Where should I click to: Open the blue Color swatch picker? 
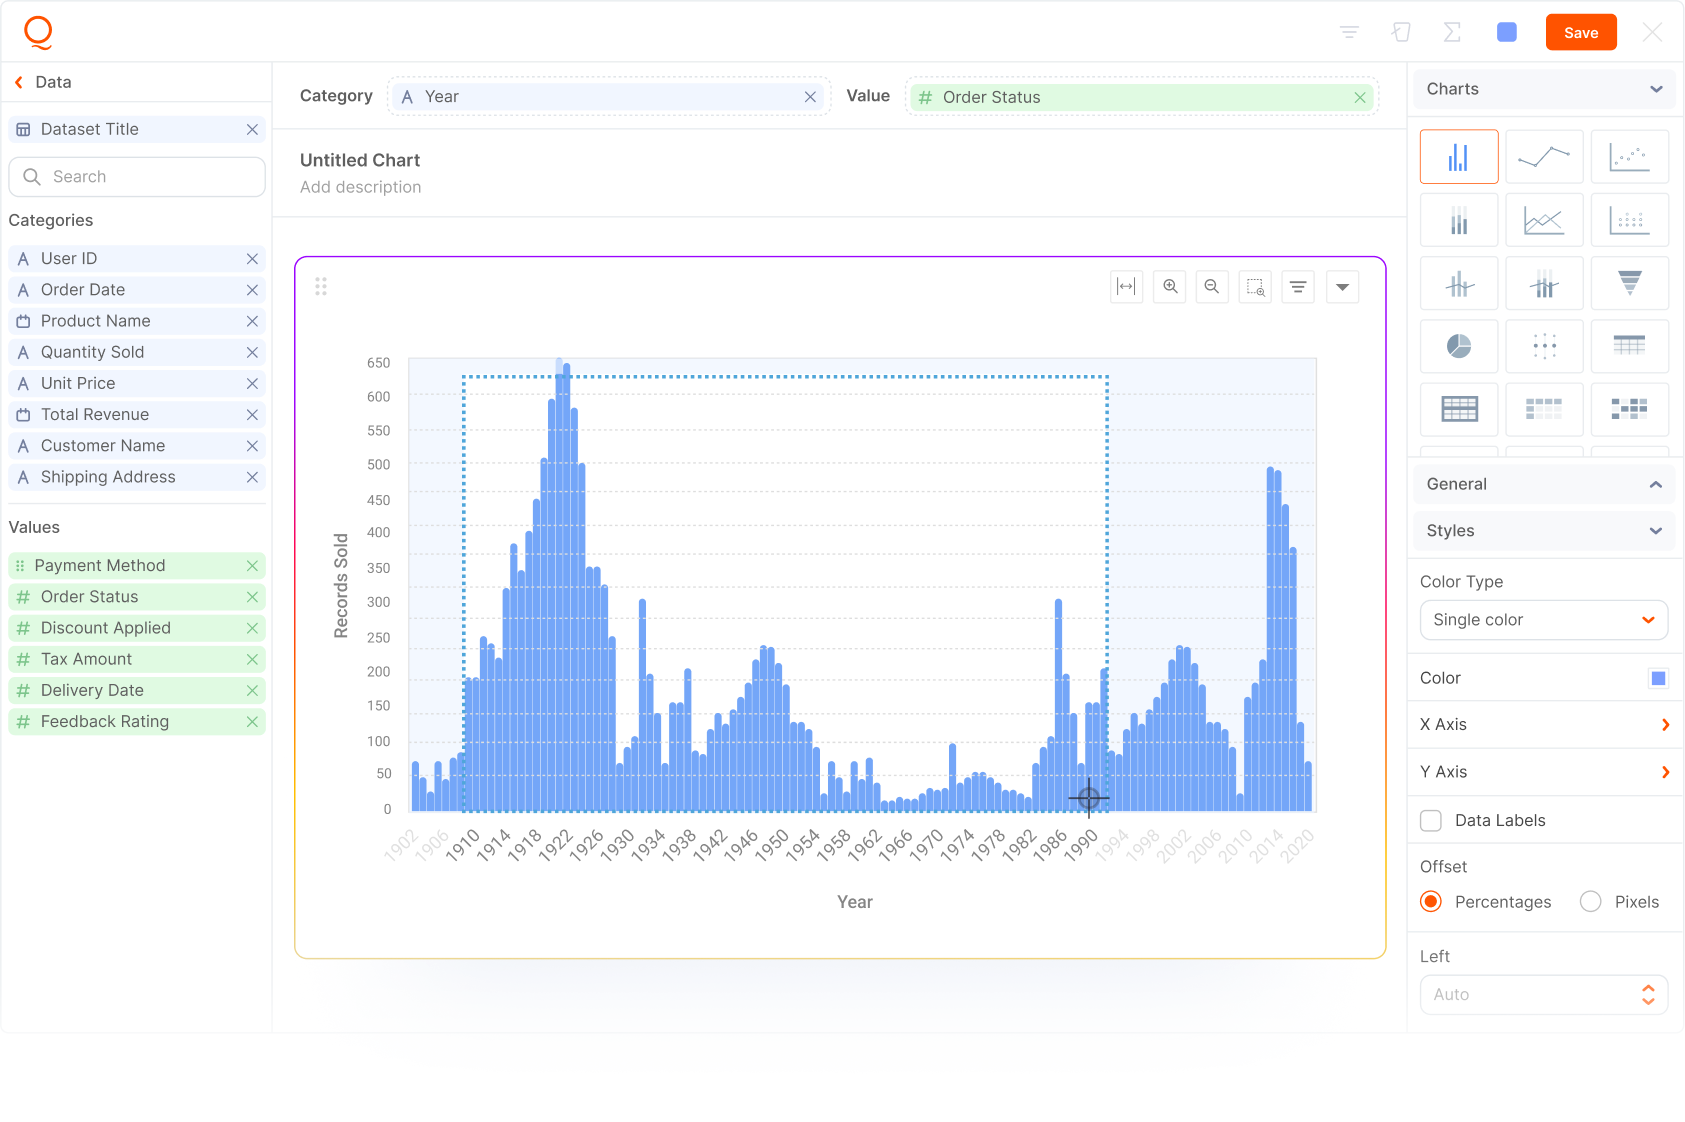[1658, 679]
